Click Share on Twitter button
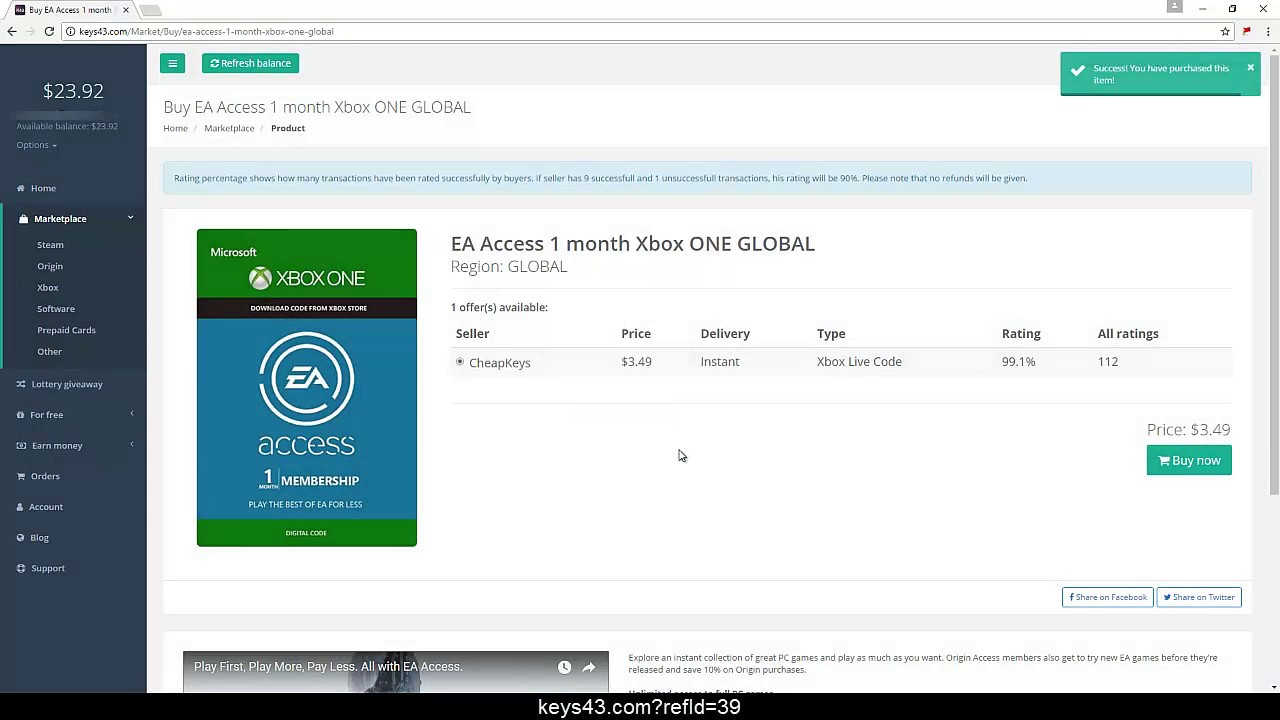This screenshot has height=720, width=1280. coord(1199,597)
